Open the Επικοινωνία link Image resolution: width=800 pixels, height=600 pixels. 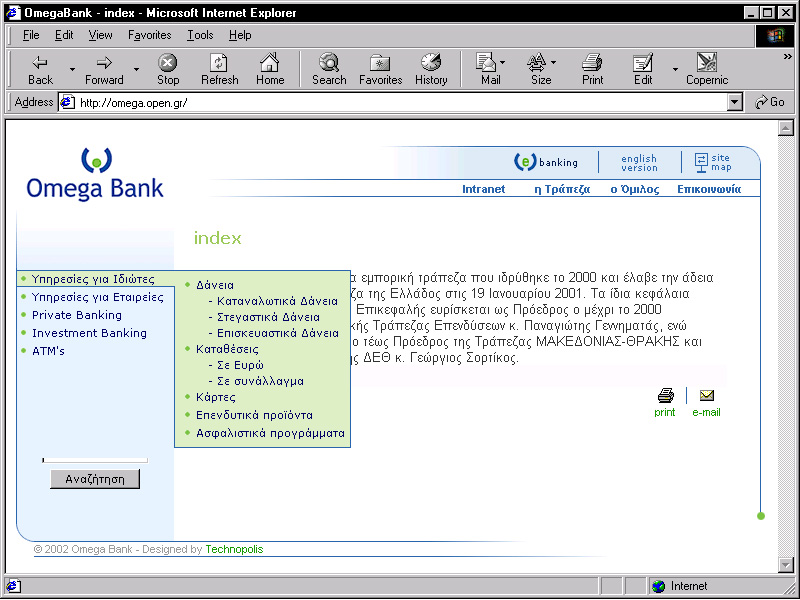pos(709,189)
